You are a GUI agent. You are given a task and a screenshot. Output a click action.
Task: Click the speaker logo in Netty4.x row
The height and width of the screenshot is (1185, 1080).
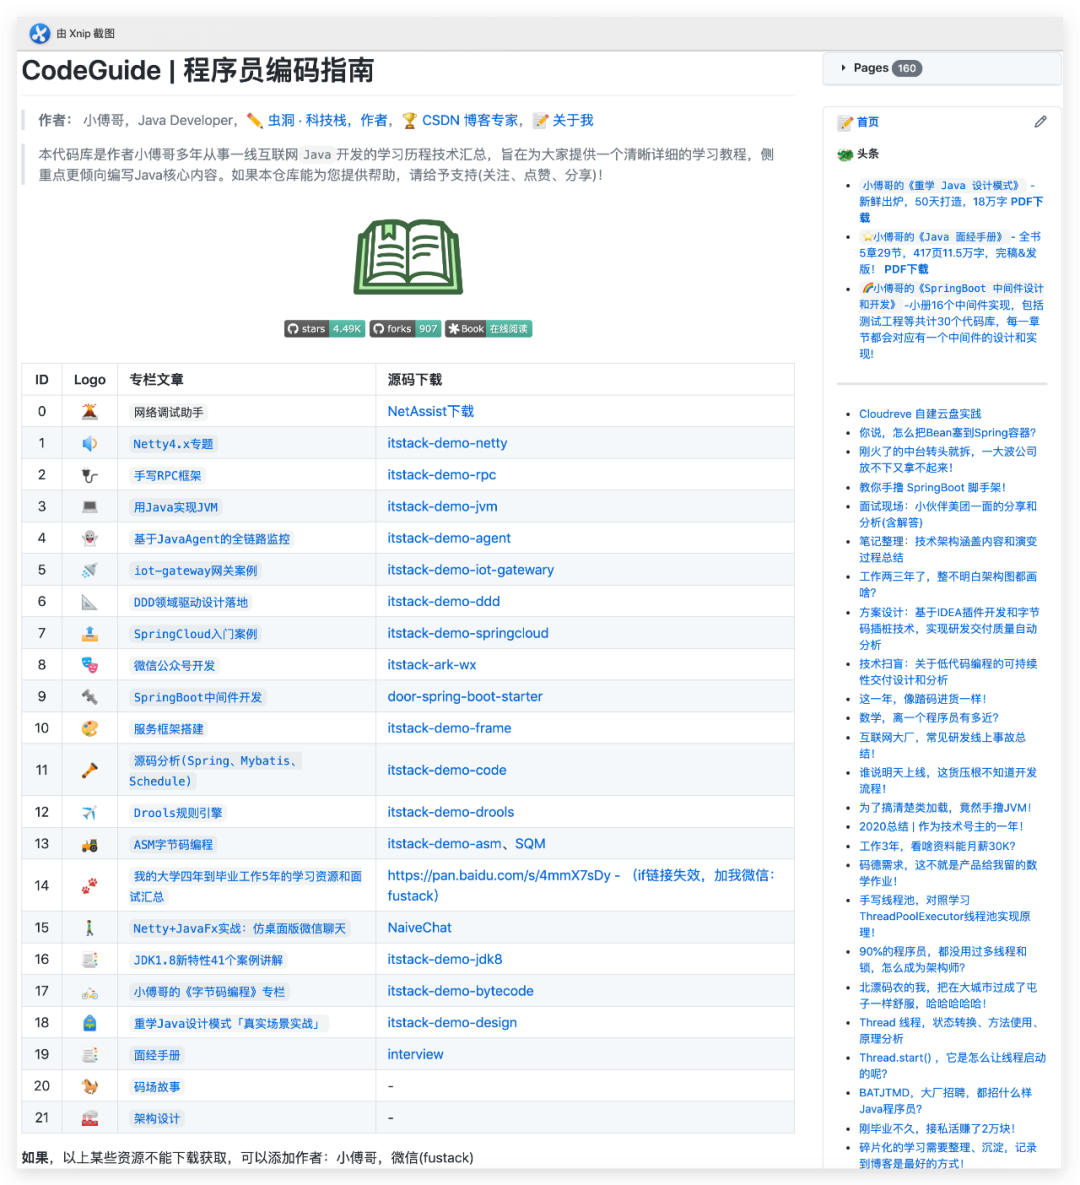(x=89, y=443)
